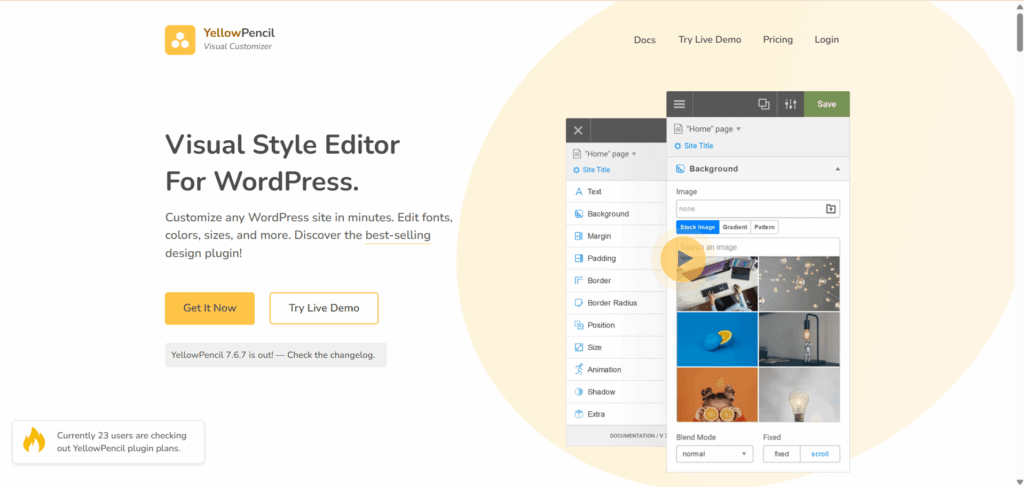This screenshot has height=487, width=1024.
Task: Click the Padding row label
Action: pyautogui.click(x=601, y=259)
